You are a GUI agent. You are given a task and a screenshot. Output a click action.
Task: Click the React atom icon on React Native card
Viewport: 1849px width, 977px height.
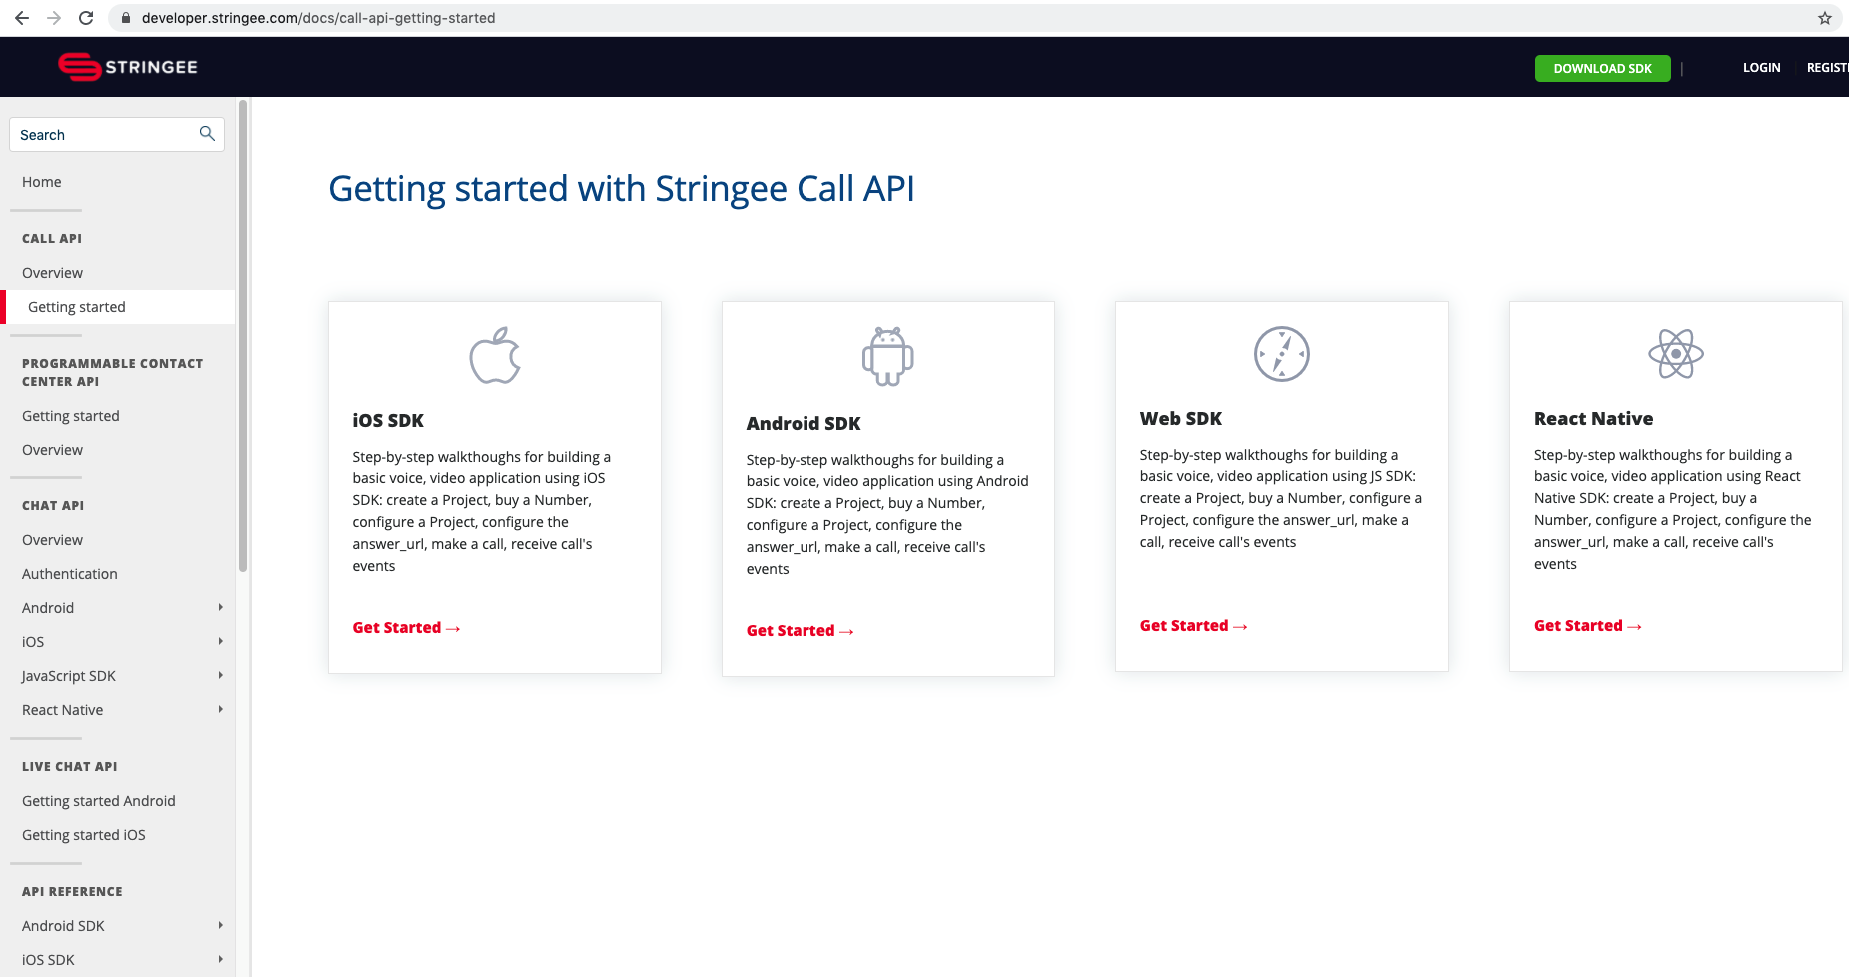(x=1675, y=354)
